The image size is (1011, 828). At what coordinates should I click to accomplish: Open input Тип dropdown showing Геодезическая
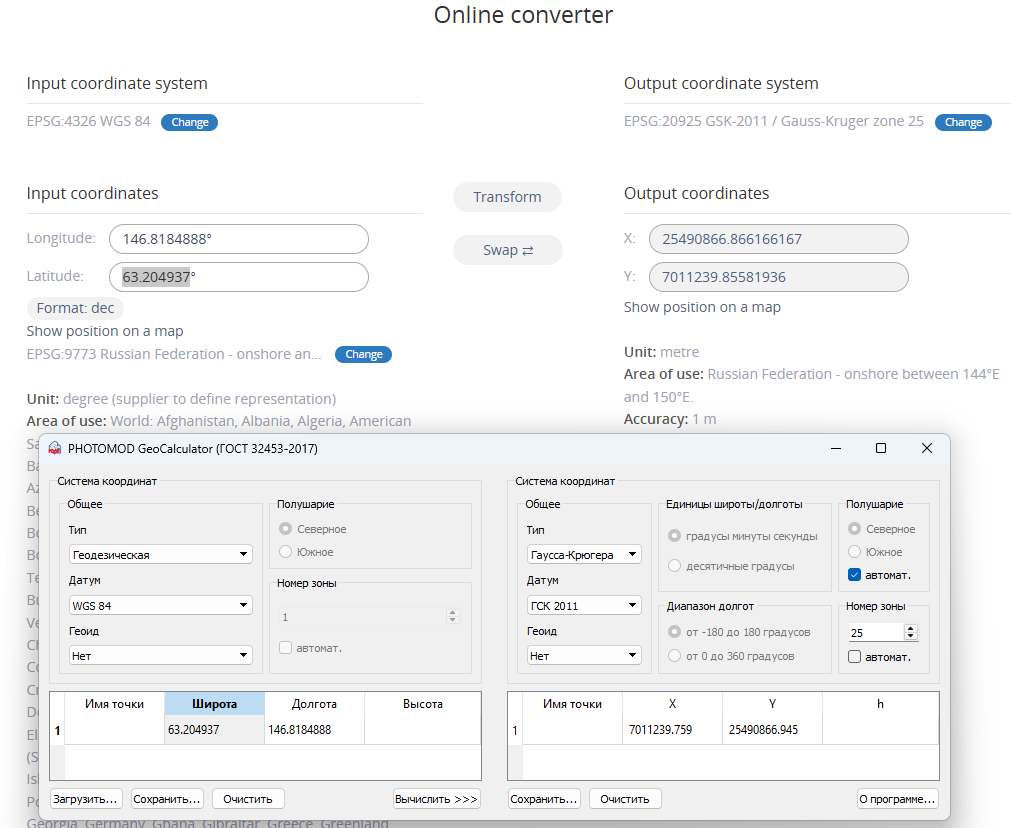161,554
